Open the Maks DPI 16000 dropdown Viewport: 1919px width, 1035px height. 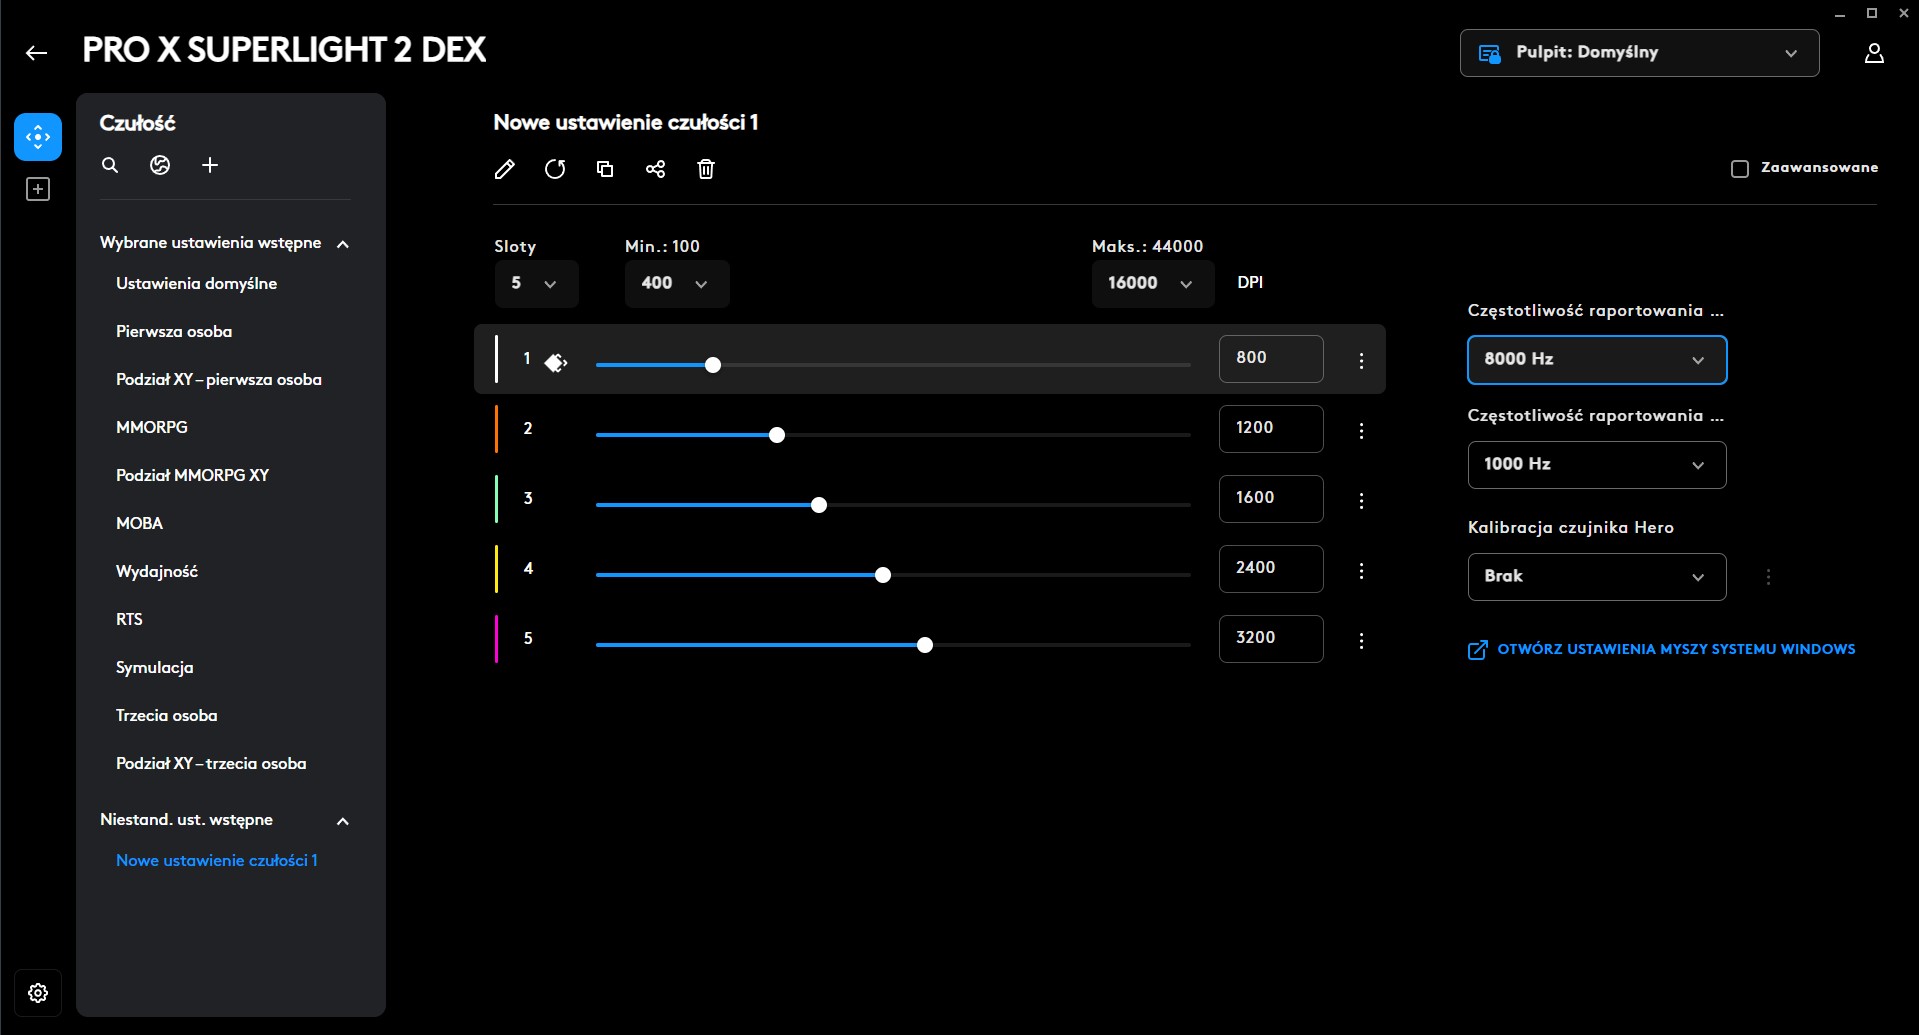pyautogui.click(x=1152, y=284)
